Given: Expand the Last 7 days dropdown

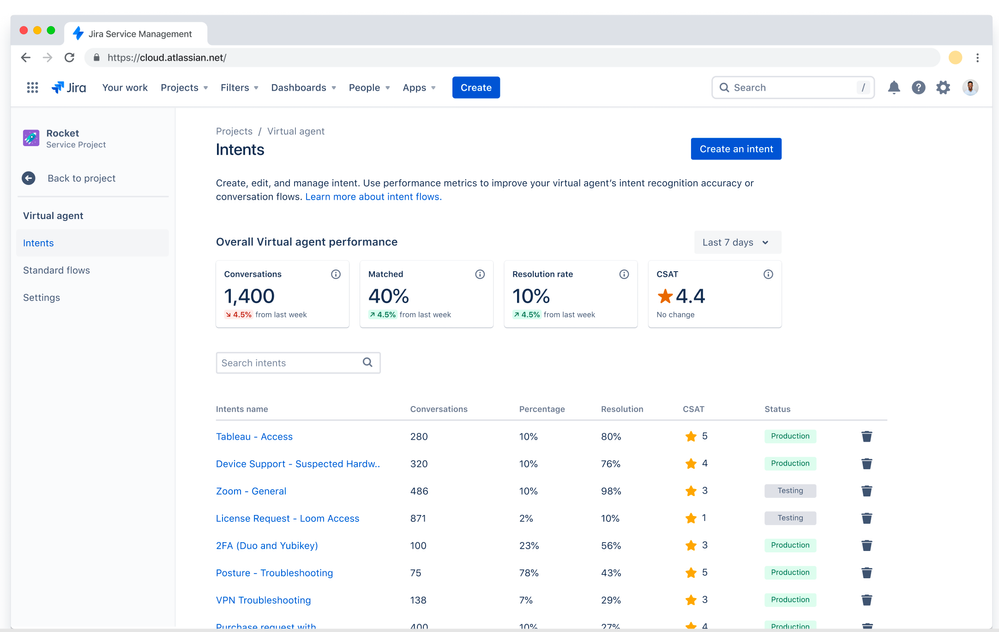Looking at the screenshot, I should tap(737, 242).
